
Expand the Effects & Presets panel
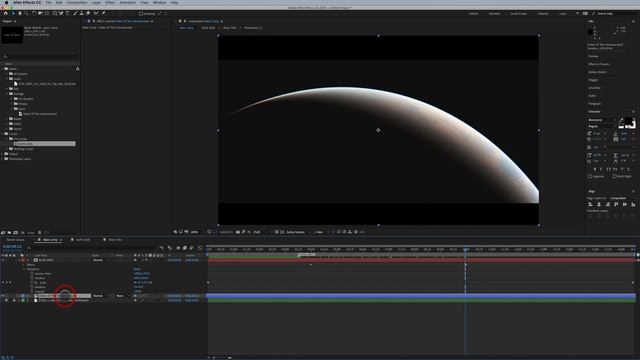tap(599, 64)
